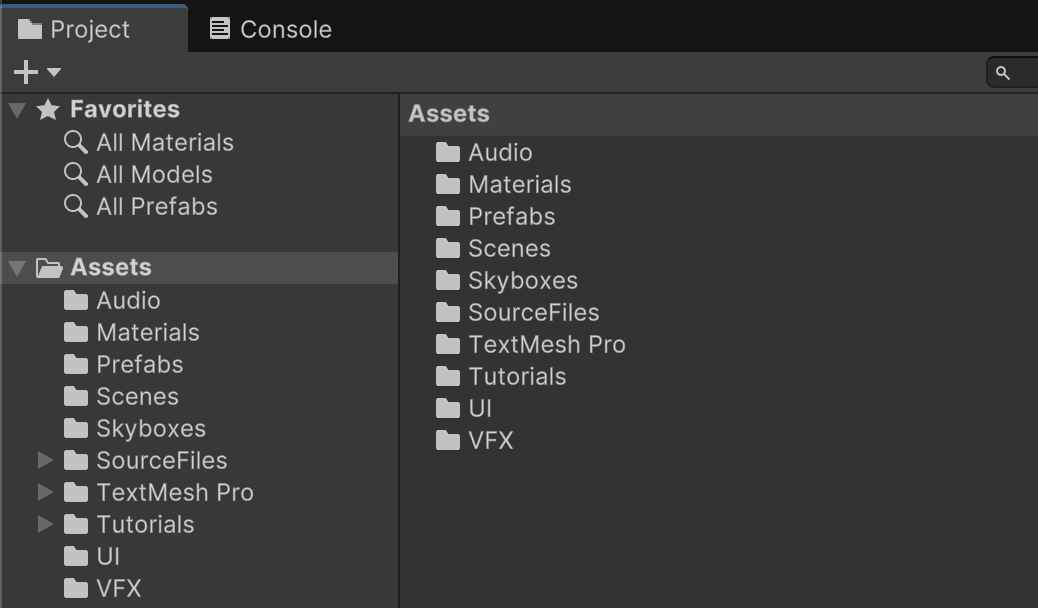Select All Materials saved search
Image resolution: width=1038 pixels, height=608 pixels.
click(148, 142)
